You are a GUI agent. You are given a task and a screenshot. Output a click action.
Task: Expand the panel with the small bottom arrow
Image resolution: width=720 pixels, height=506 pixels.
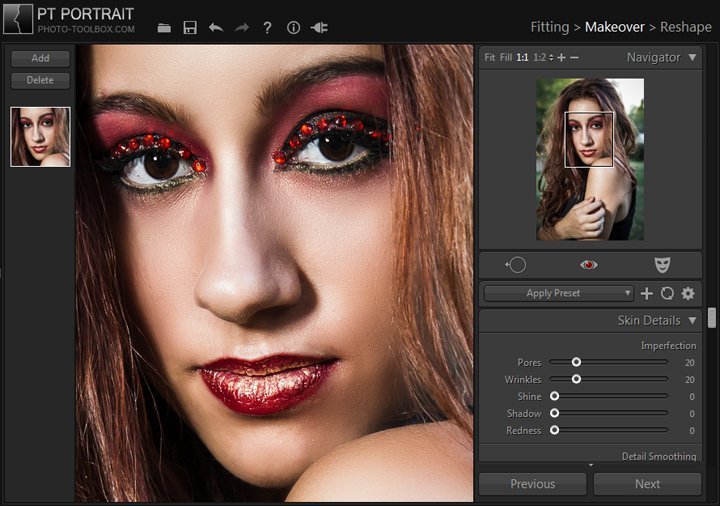click(x=591, y=465)
